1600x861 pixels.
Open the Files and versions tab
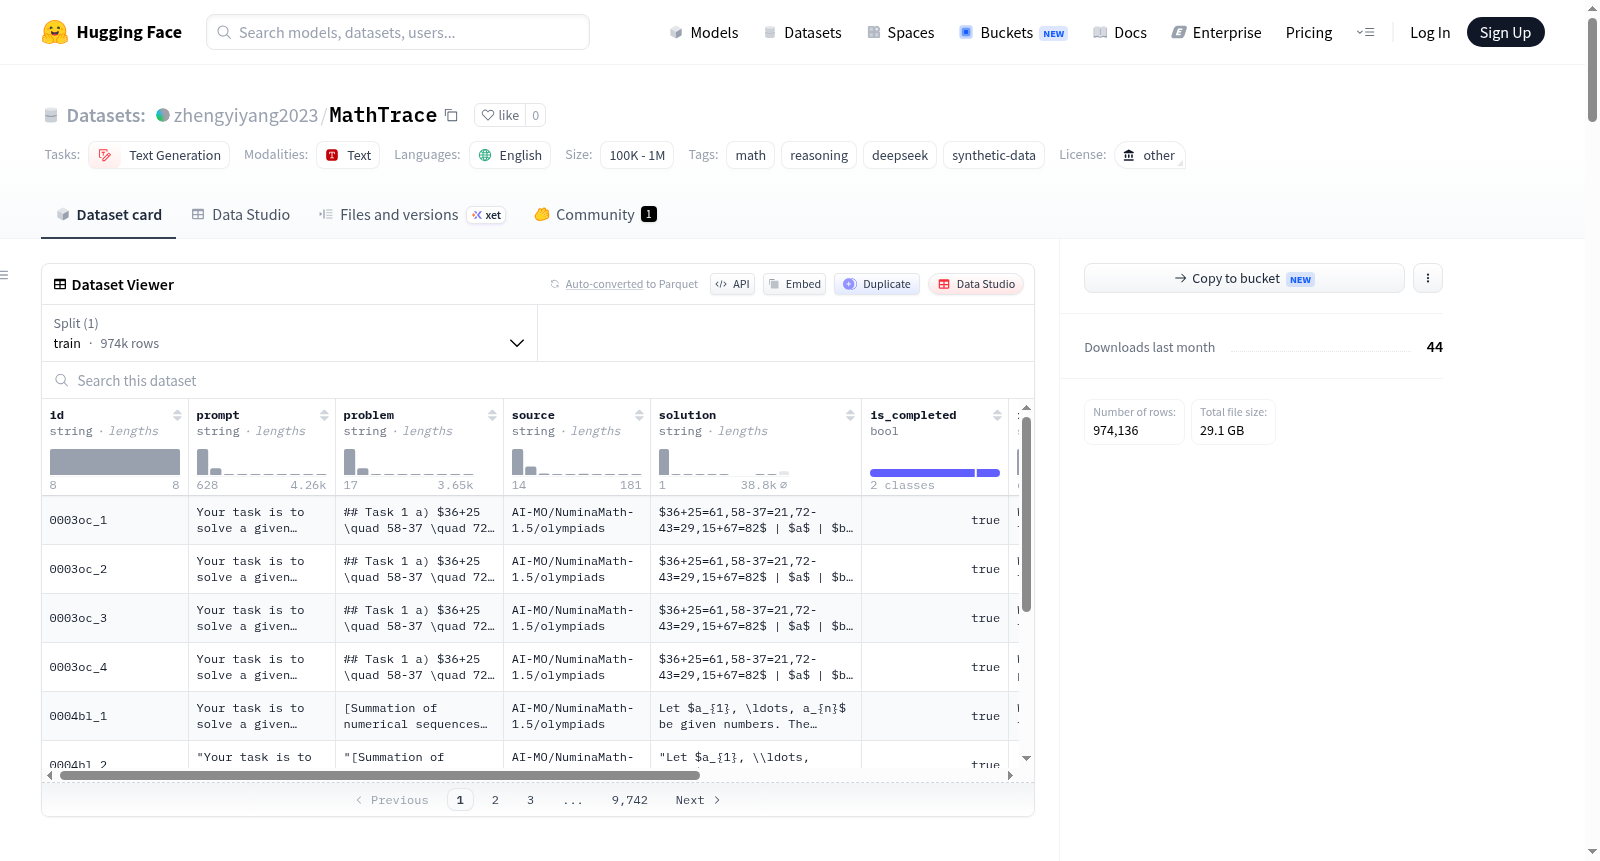click(x=412, y=215)
